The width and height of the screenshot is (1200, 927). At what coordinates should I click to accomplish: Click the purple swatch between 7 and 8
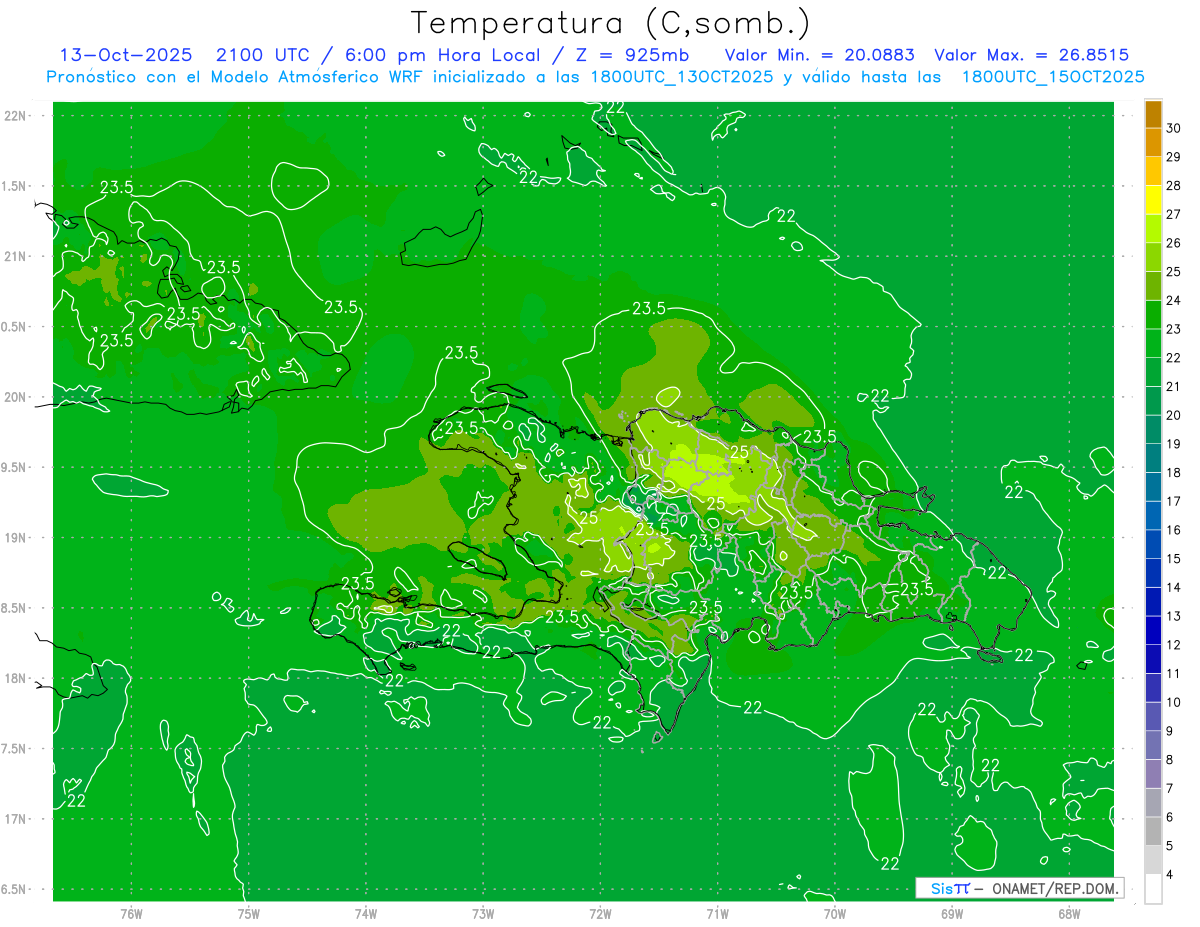tap(1153, 774)
